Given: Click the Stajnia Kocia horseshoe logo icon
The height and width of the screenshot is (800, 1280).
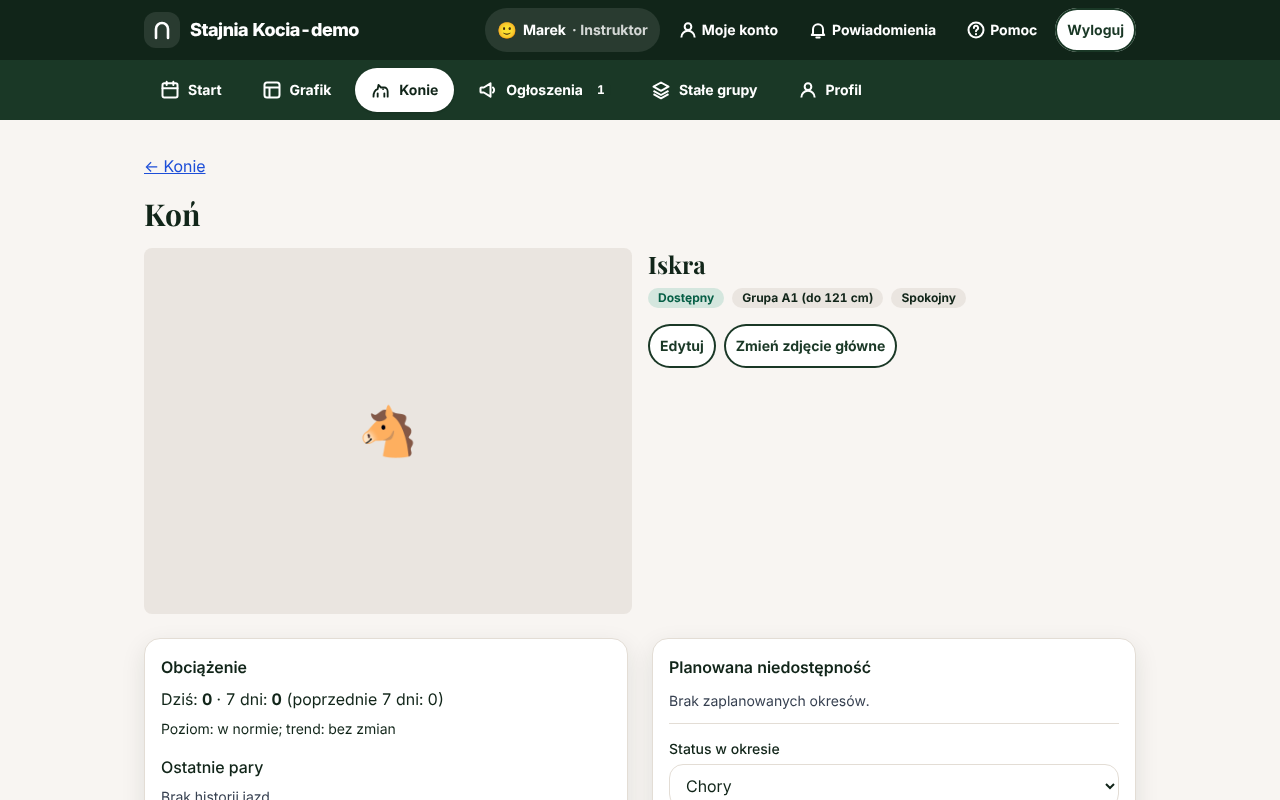Looking at the screenshot, I should coord(162,30).
